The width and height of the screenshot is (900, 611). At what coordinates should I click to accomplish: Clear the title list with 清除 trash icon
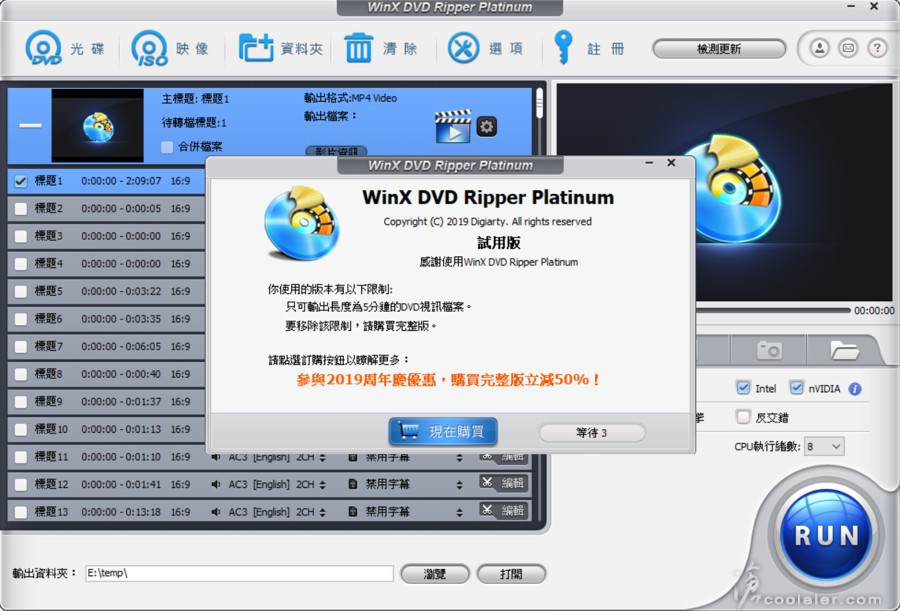pos(381,48)
